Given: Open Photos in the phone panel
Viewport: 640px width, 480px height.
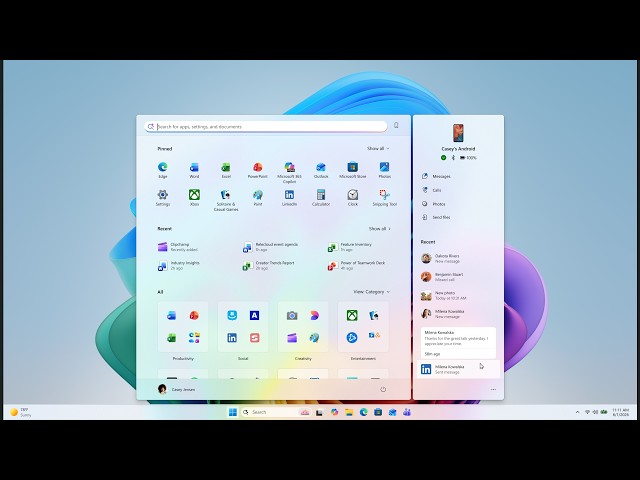Looking at the screenshot, I should tap(433, 204).
